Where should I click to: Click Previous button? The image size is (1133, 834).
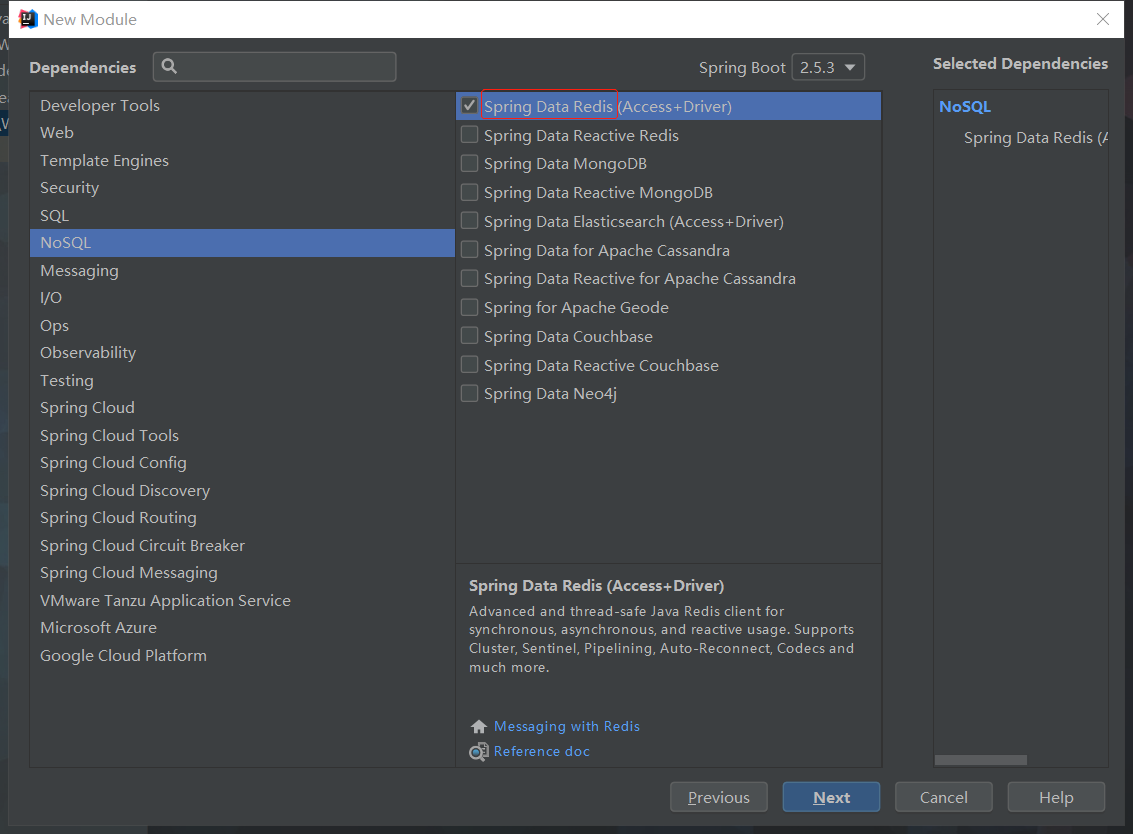click(718, 797)
